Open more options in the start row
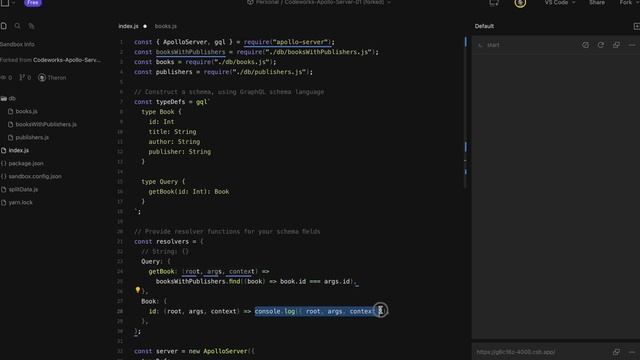 (632, 45)
